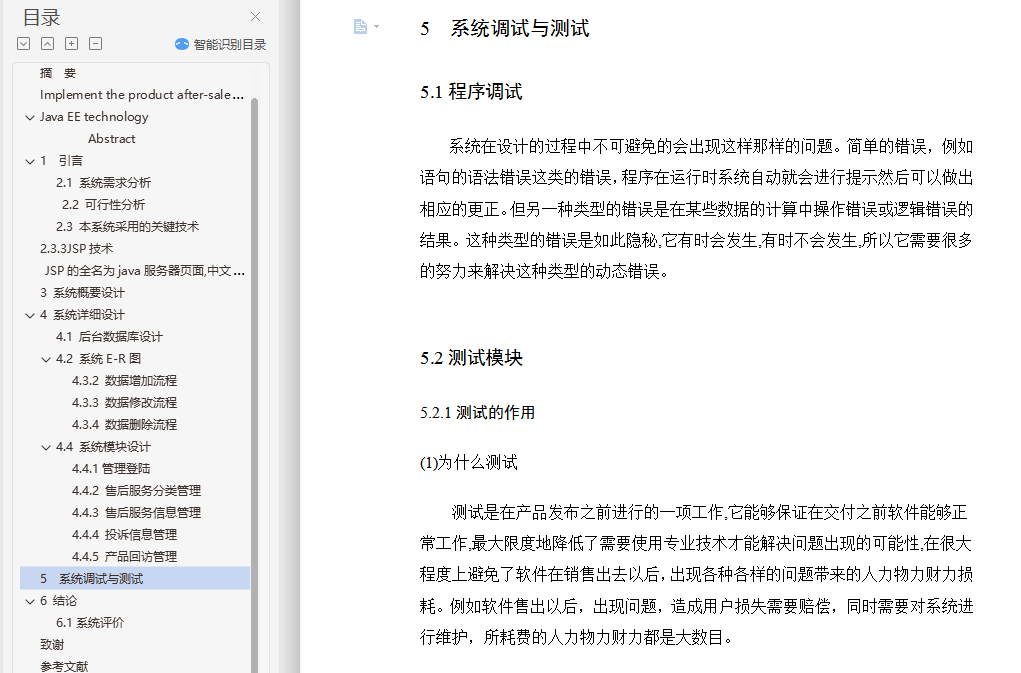1021x673 pixels.
Task: Collapse the 6 结论 outline node
Action: [29, 601]
